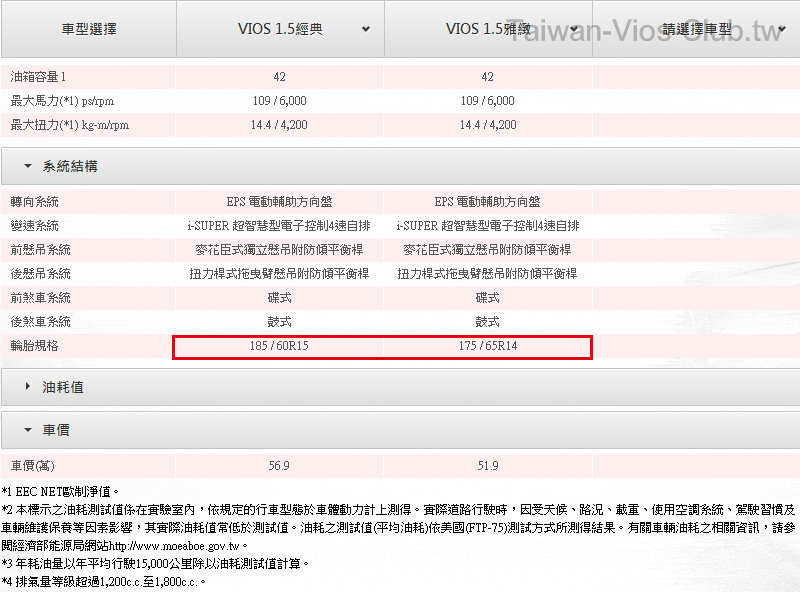Select the 185 / 60R15 tire value

coord(279,346)
